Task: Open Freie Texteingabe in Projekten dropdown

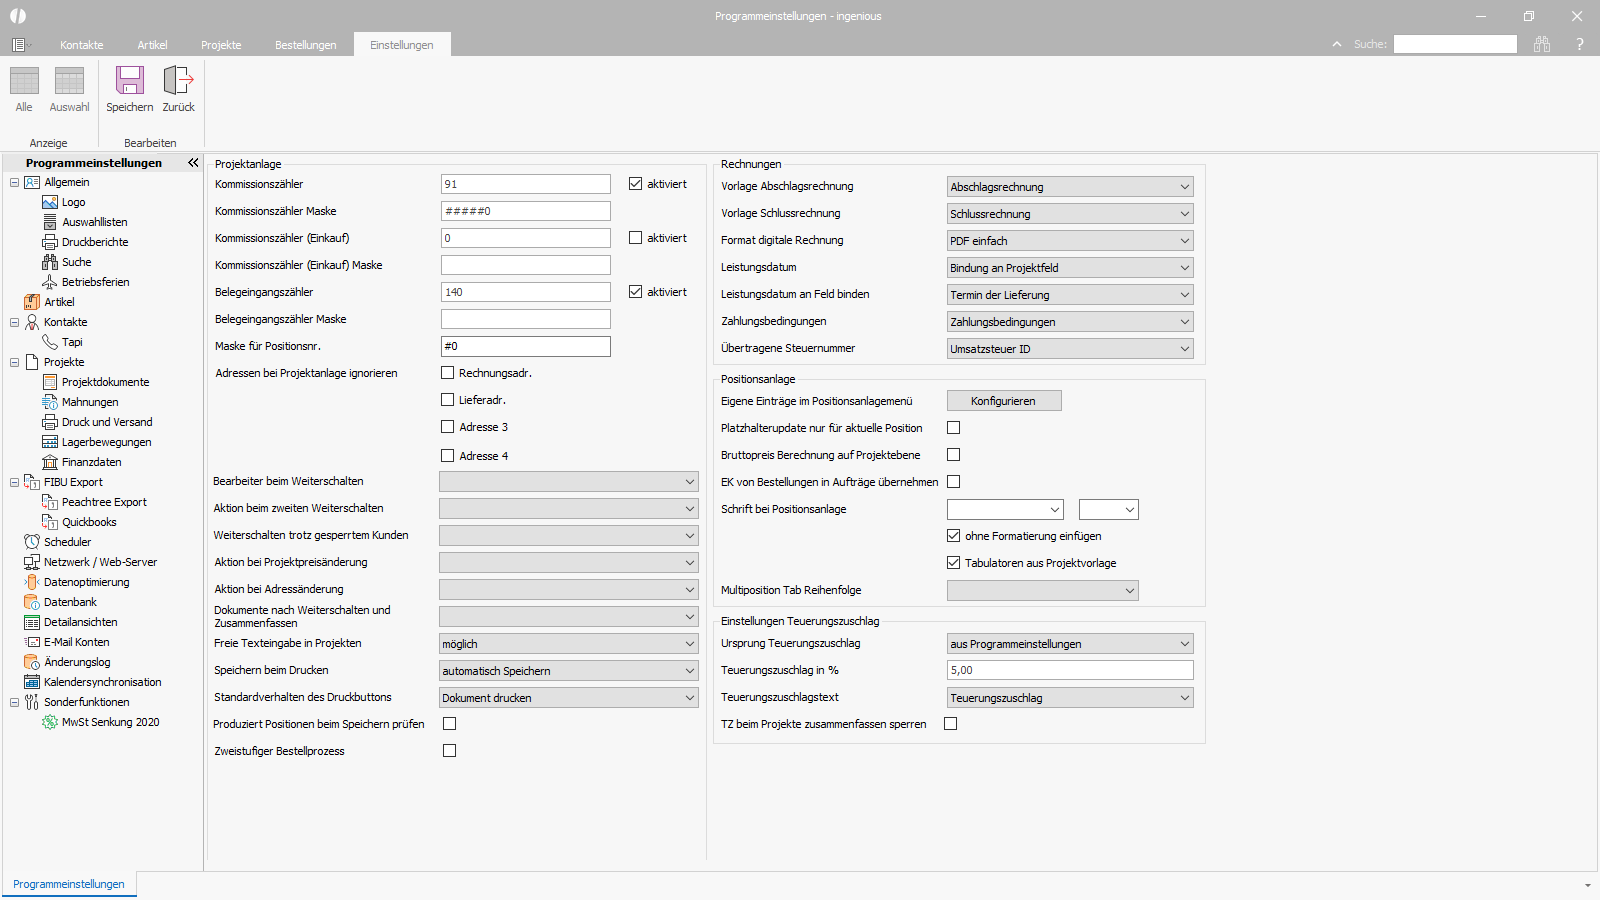Action: click(x=569, y=644)
